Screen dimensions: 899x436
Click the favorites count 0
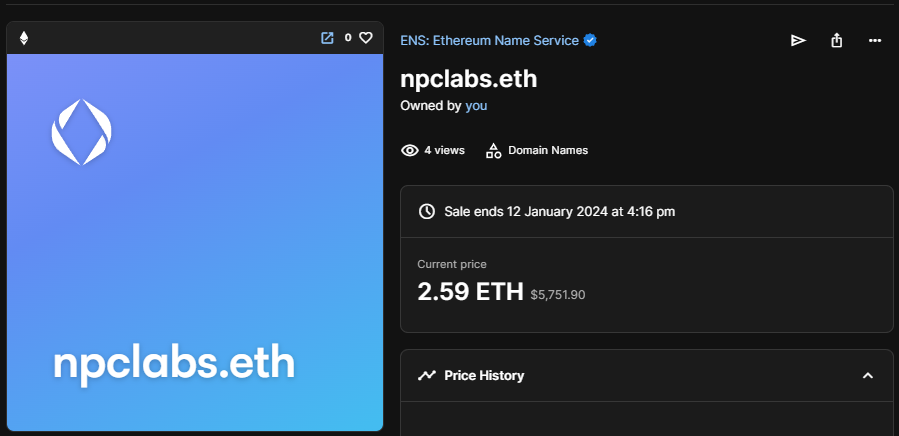(348, 38)
